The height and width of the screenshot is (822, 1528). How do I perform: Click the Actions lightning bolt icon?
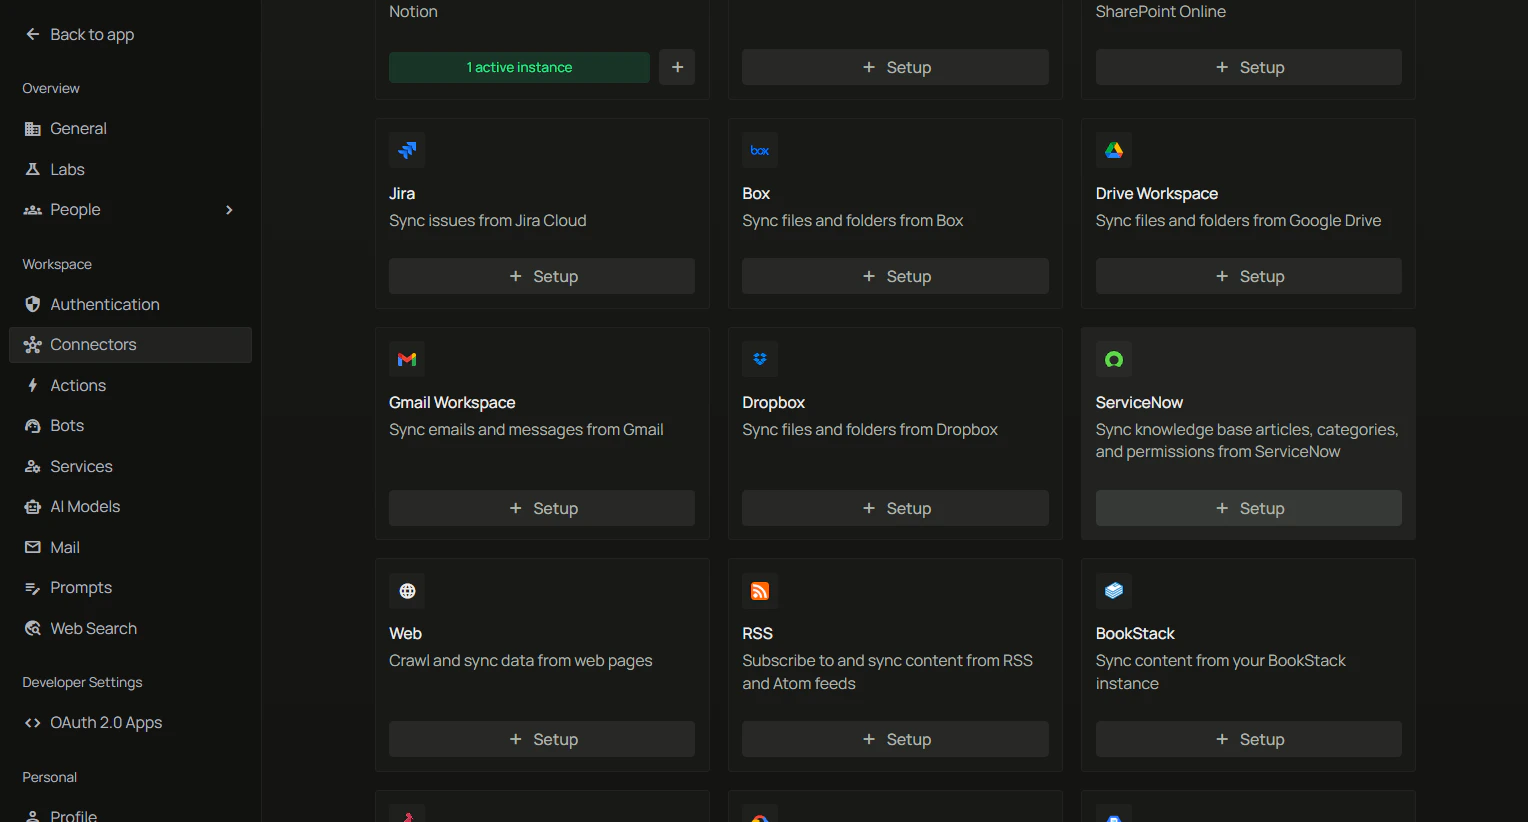point(33,385)
